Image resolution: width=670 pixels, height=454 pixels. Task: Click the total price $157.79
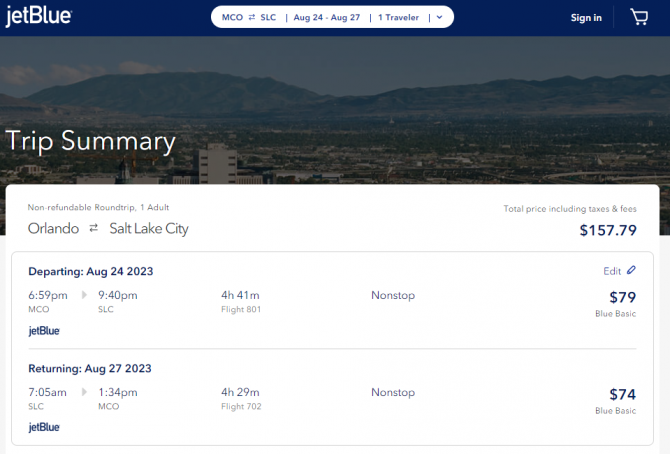coord(608,230)
